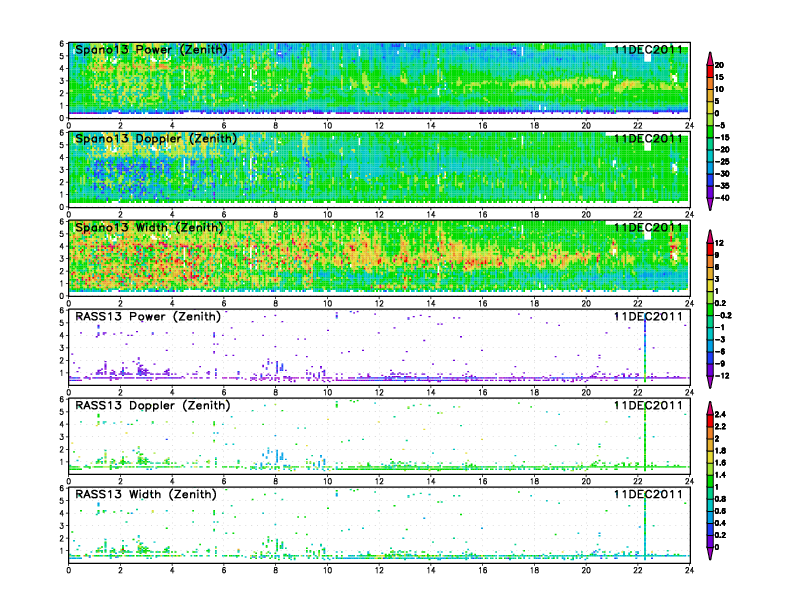Click the colorbar label -15
792x612 pixels.
pyautogui.click(x=722, y=137)
